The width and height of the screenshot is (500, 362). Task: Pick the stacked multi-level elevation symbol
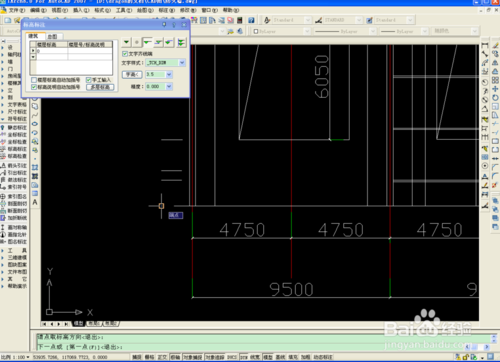pyautogui.click(x=181, y=42)
